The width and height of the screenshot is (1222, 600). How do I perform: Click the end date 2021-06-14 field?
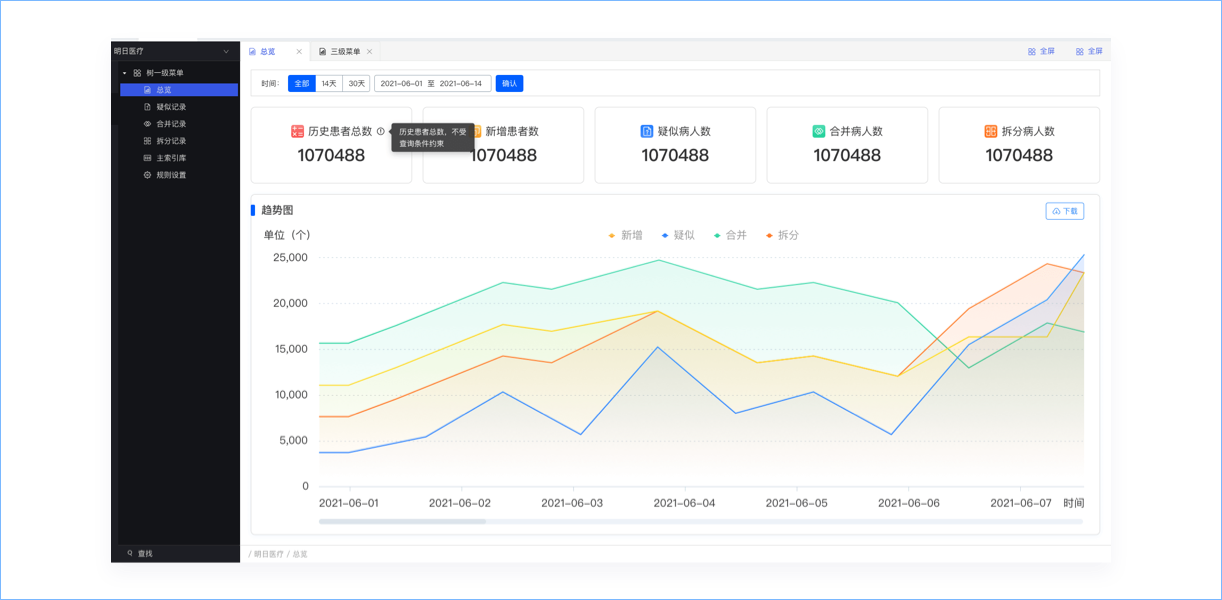click(x=461, y=84)
